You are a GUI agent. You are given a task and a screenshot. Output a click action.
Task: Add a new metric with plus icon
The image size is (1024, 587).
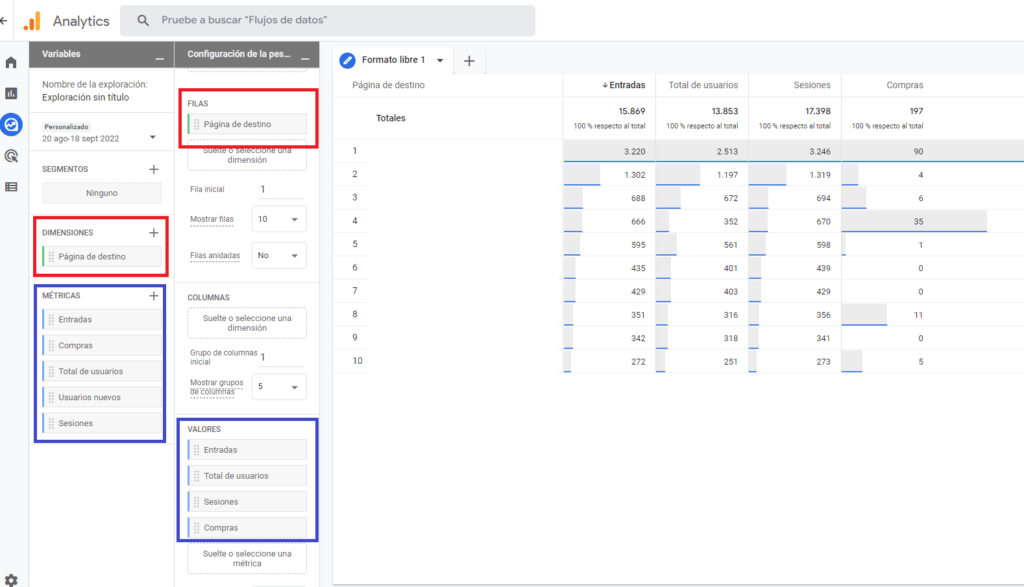[153, 296]
